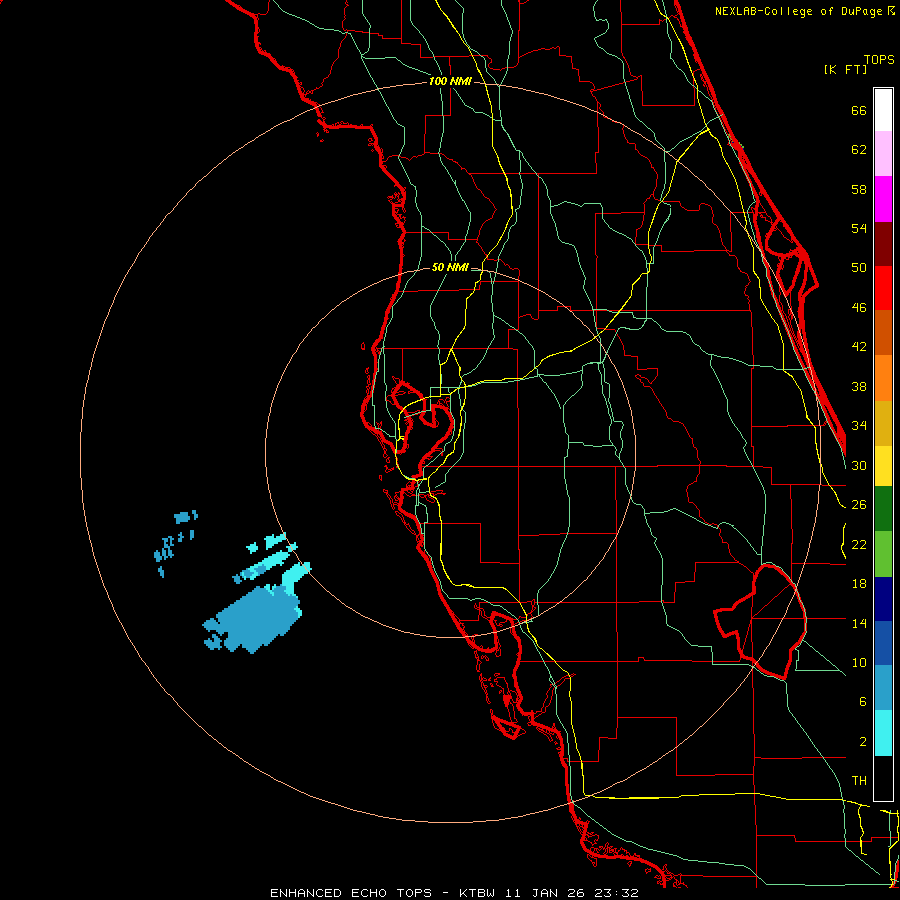Click the "62" value on the scale
This screenshot has width=900, height=900.
[x=859, y=150]
